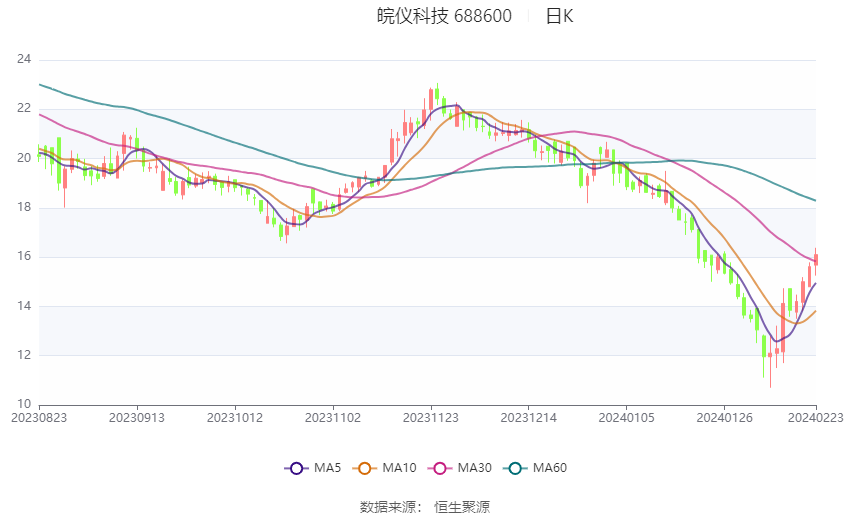Click x-axis date label 20231012

pyautogui.click(x=235, y=418)
